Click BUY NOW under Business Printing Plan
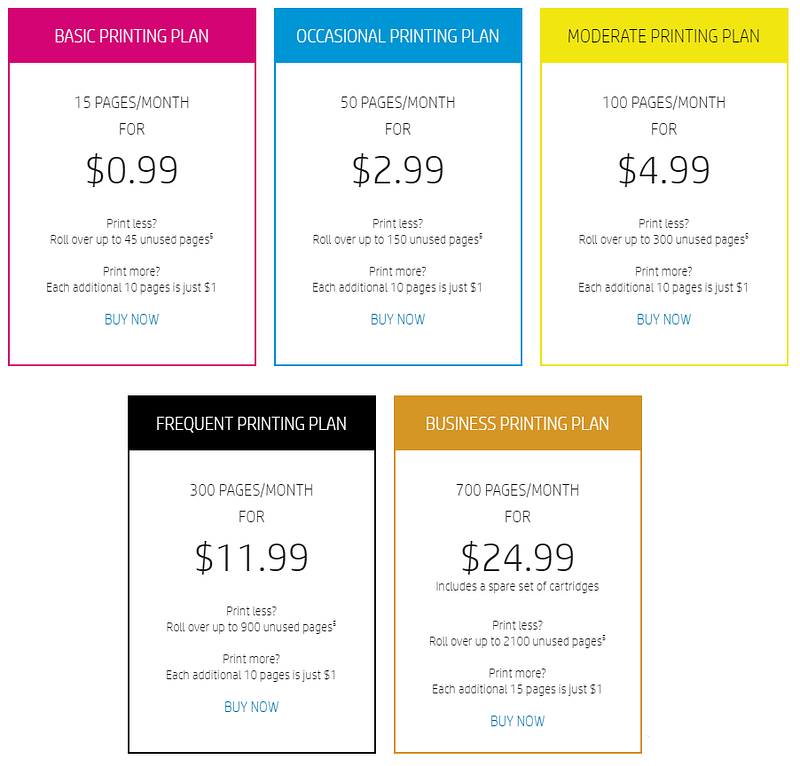This screenshot has height=766, width=800. coord(517,721)
